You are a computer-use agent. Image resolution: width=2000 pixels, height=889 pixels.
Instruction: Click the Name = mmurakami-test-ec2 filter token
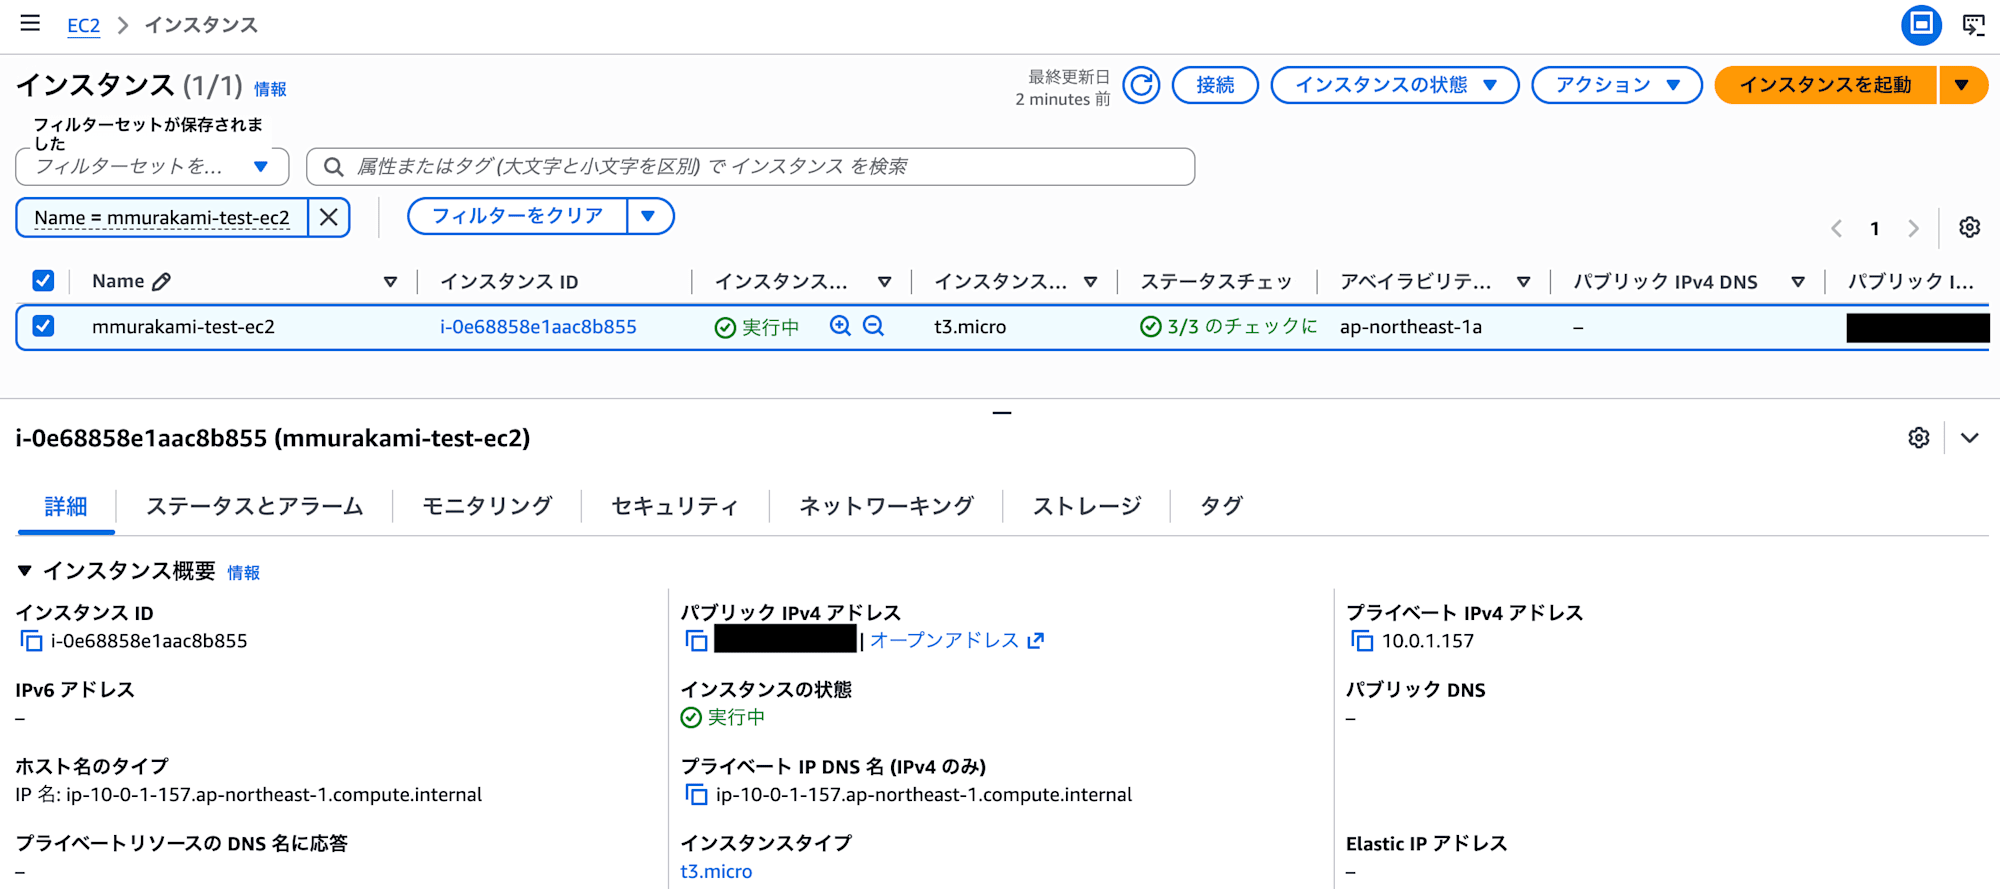(161, 217)
